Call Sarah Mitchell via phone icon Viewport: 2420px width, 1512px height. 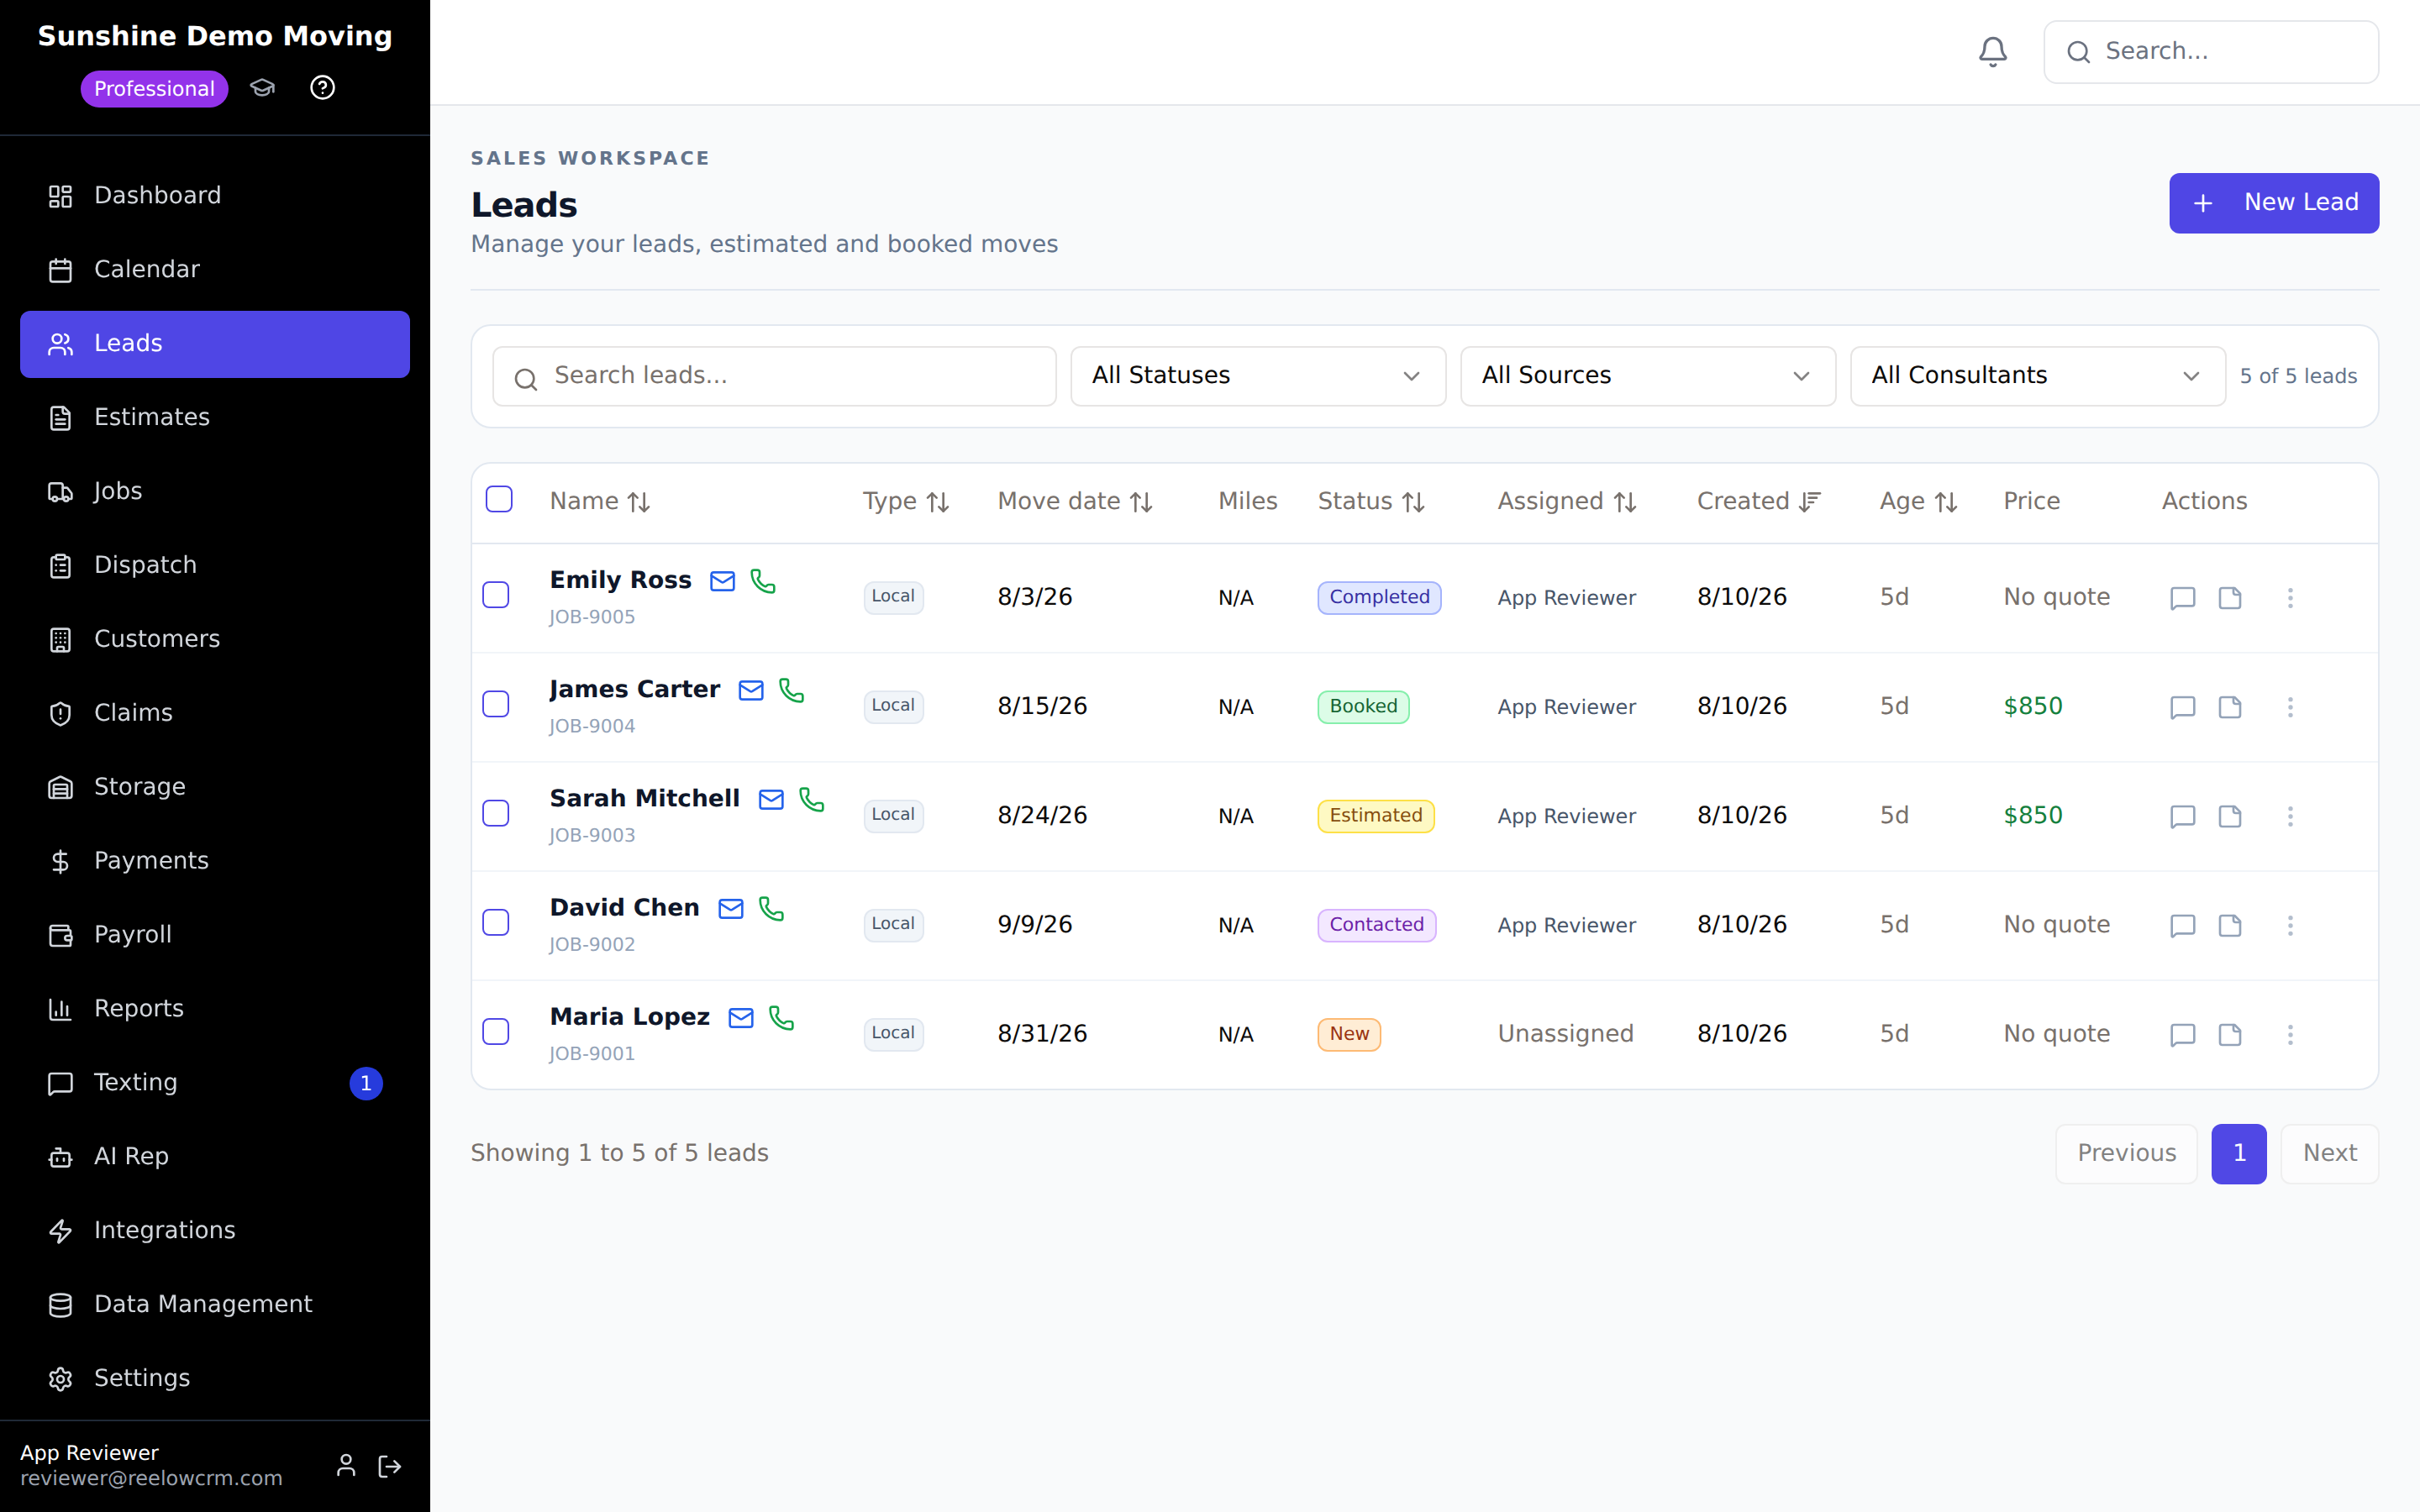pyautogui.click(x=812, y=799)
